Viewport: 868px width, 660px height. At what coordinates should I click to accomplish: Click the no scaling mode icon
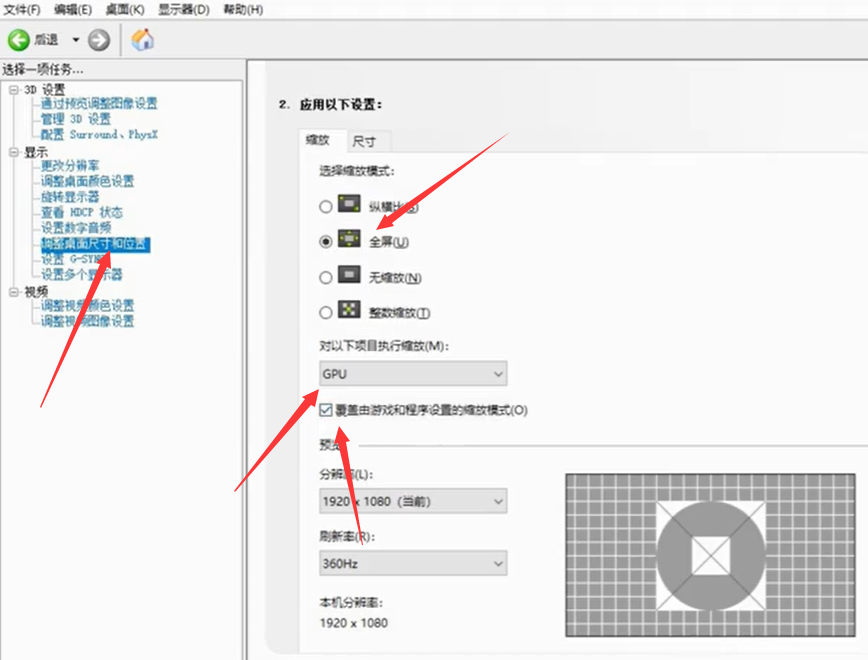coord(349,275)
